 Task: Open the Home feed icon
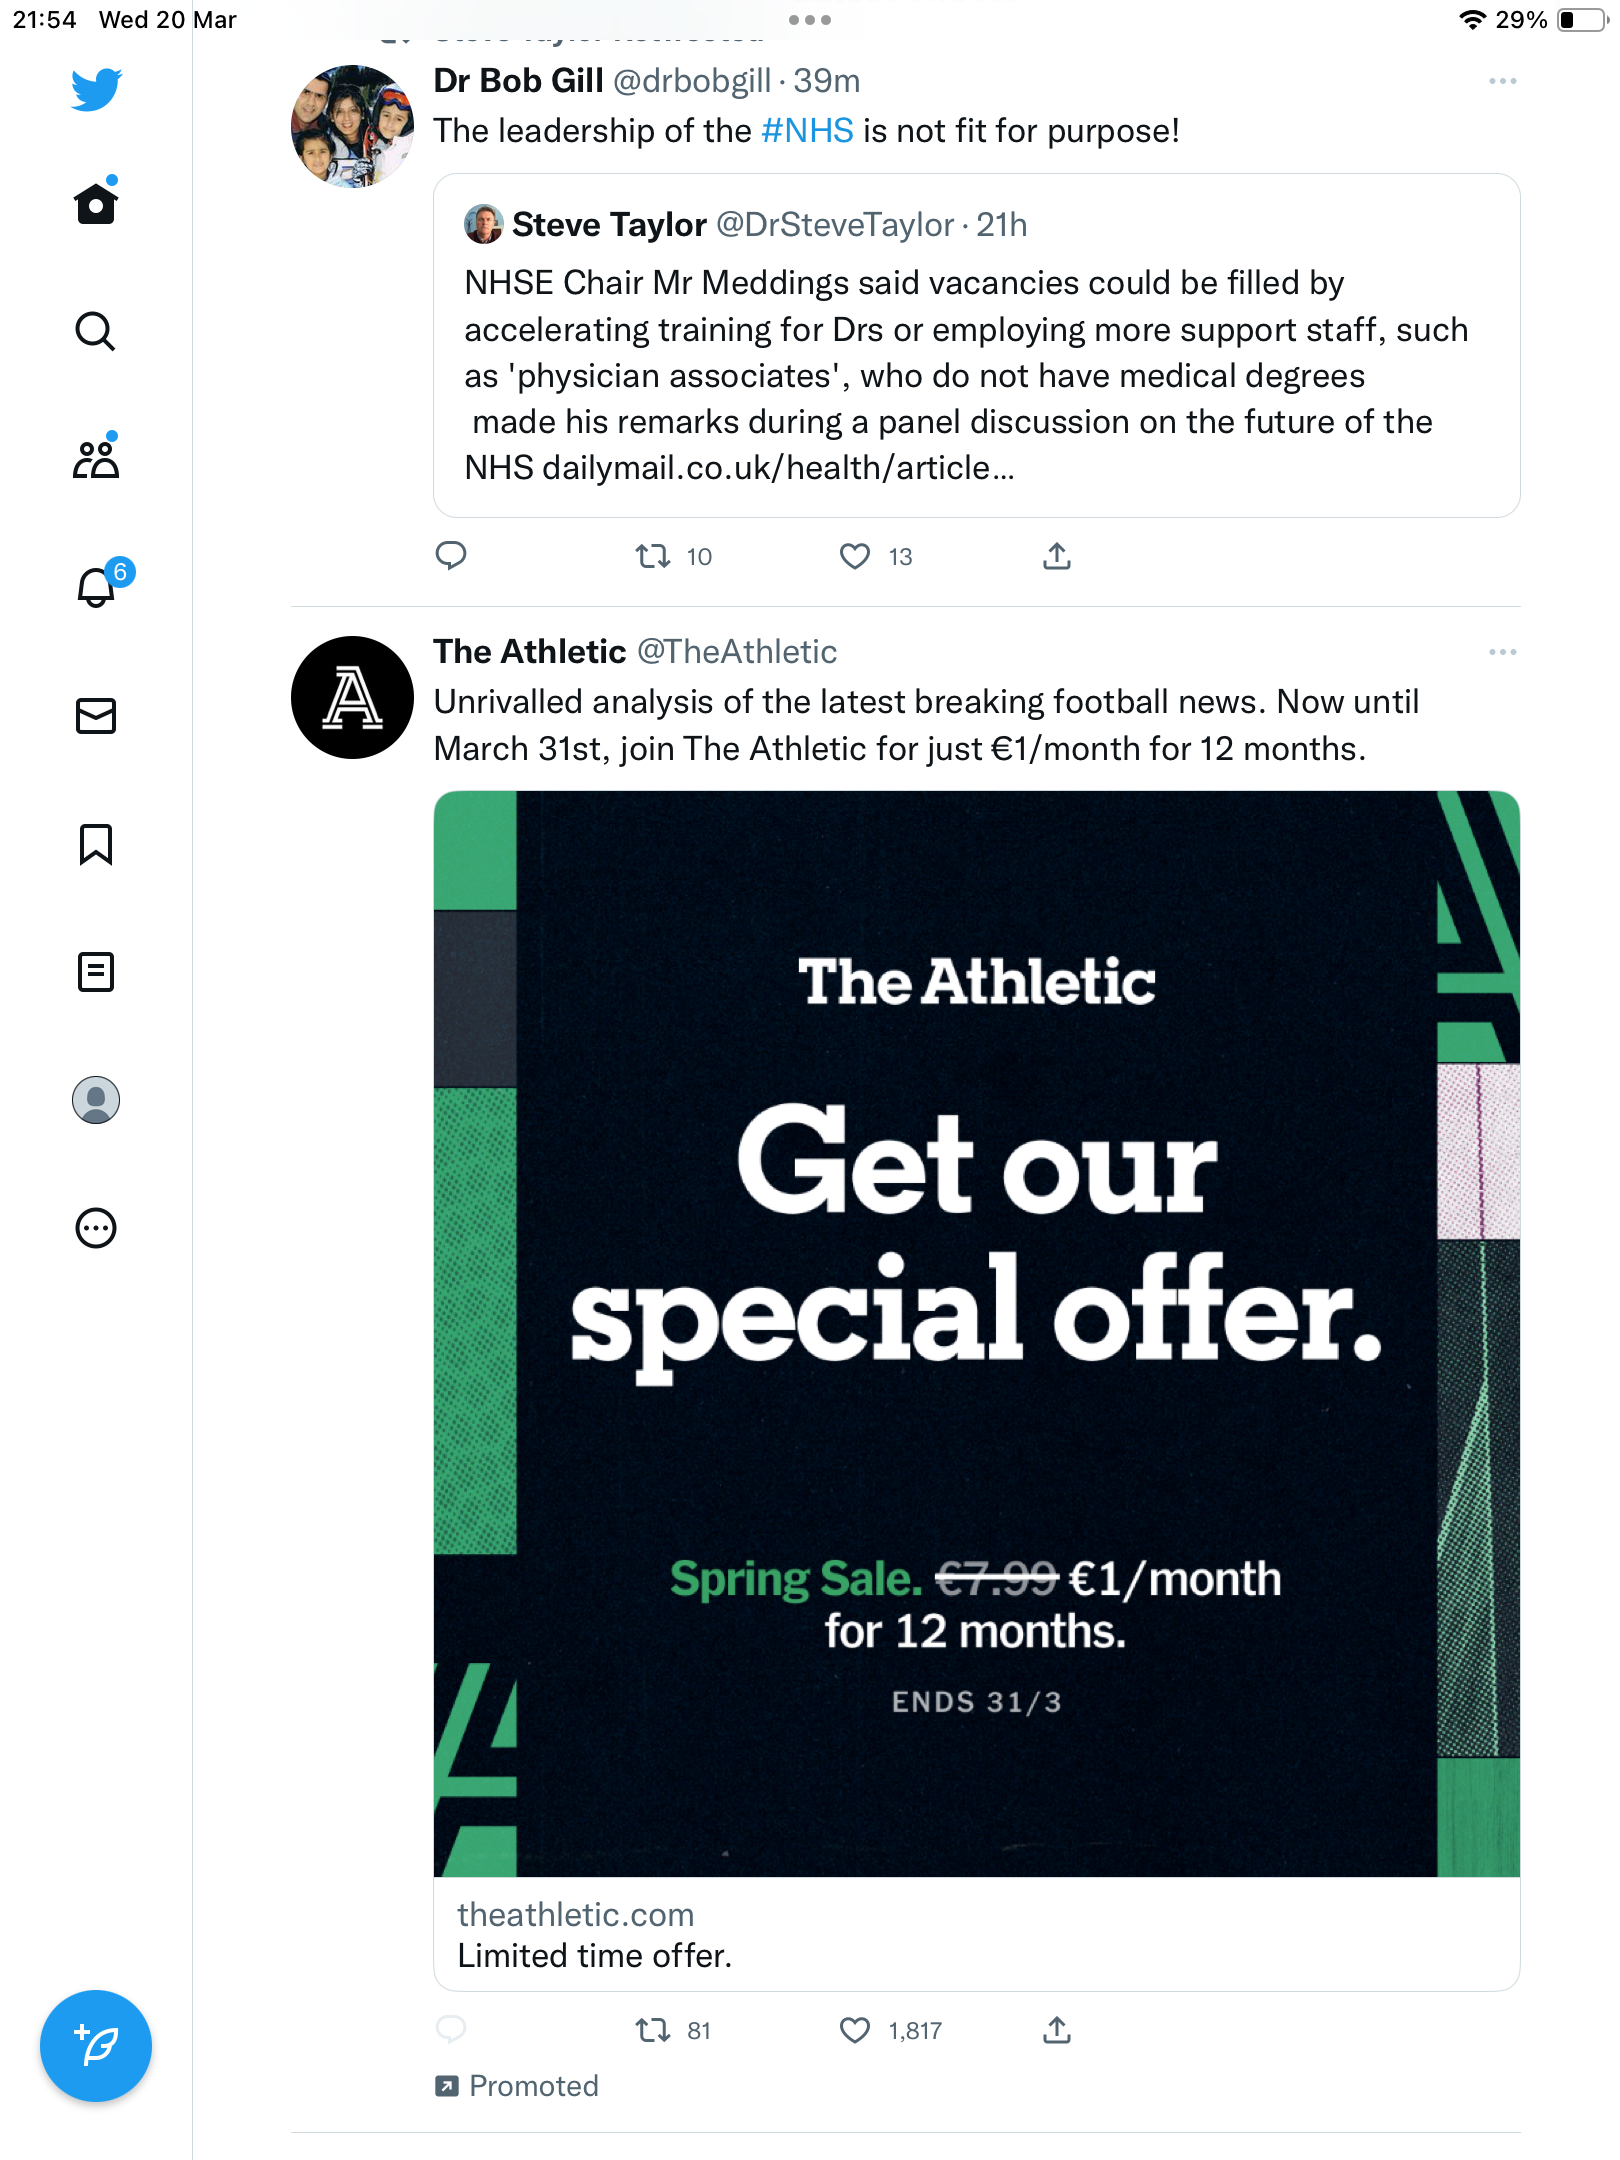tap(96, 203)
